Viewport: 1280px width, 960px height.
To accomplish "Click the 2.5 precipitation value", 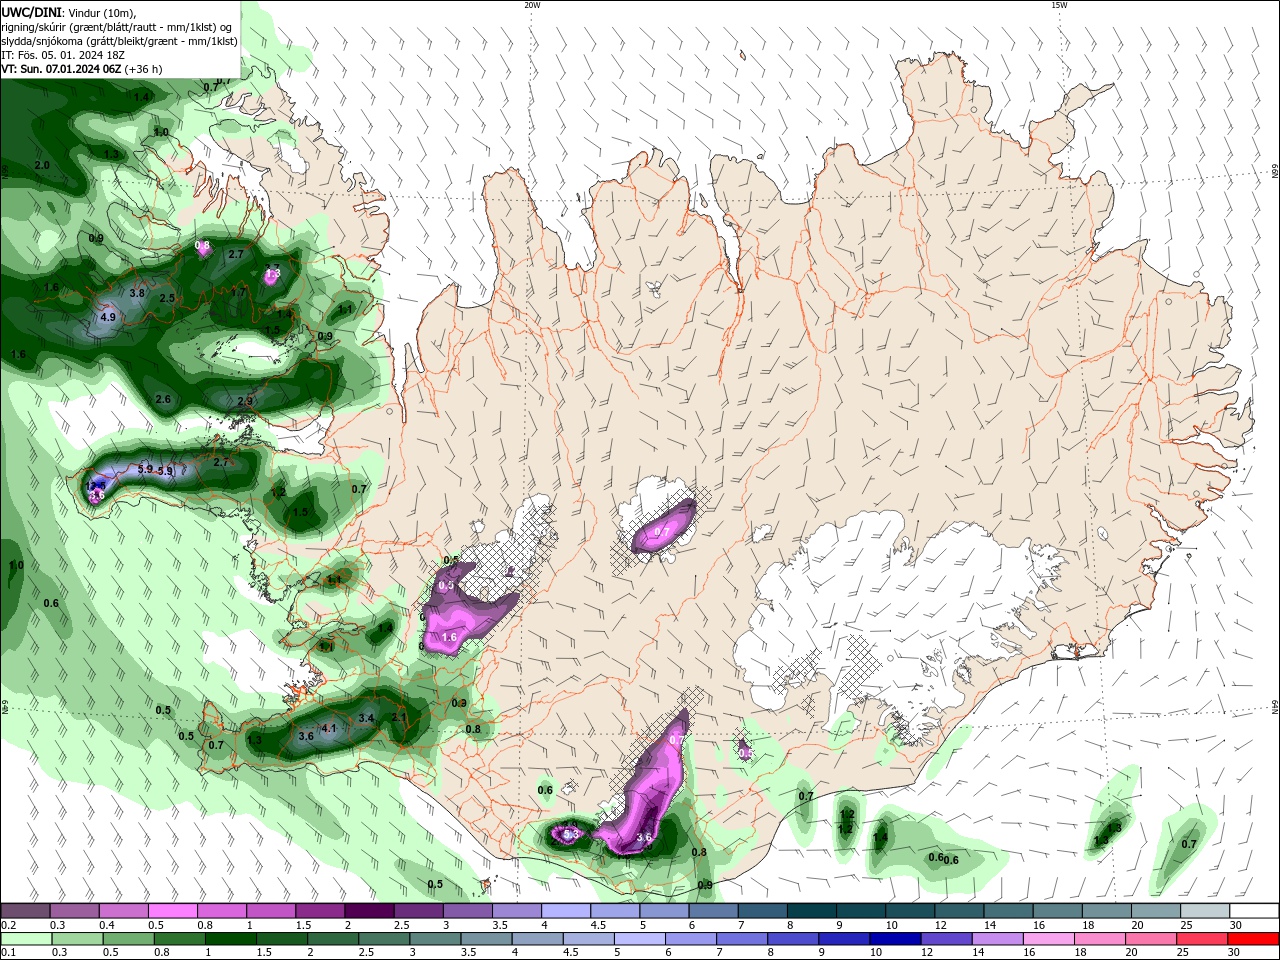I will click(167, 298).
